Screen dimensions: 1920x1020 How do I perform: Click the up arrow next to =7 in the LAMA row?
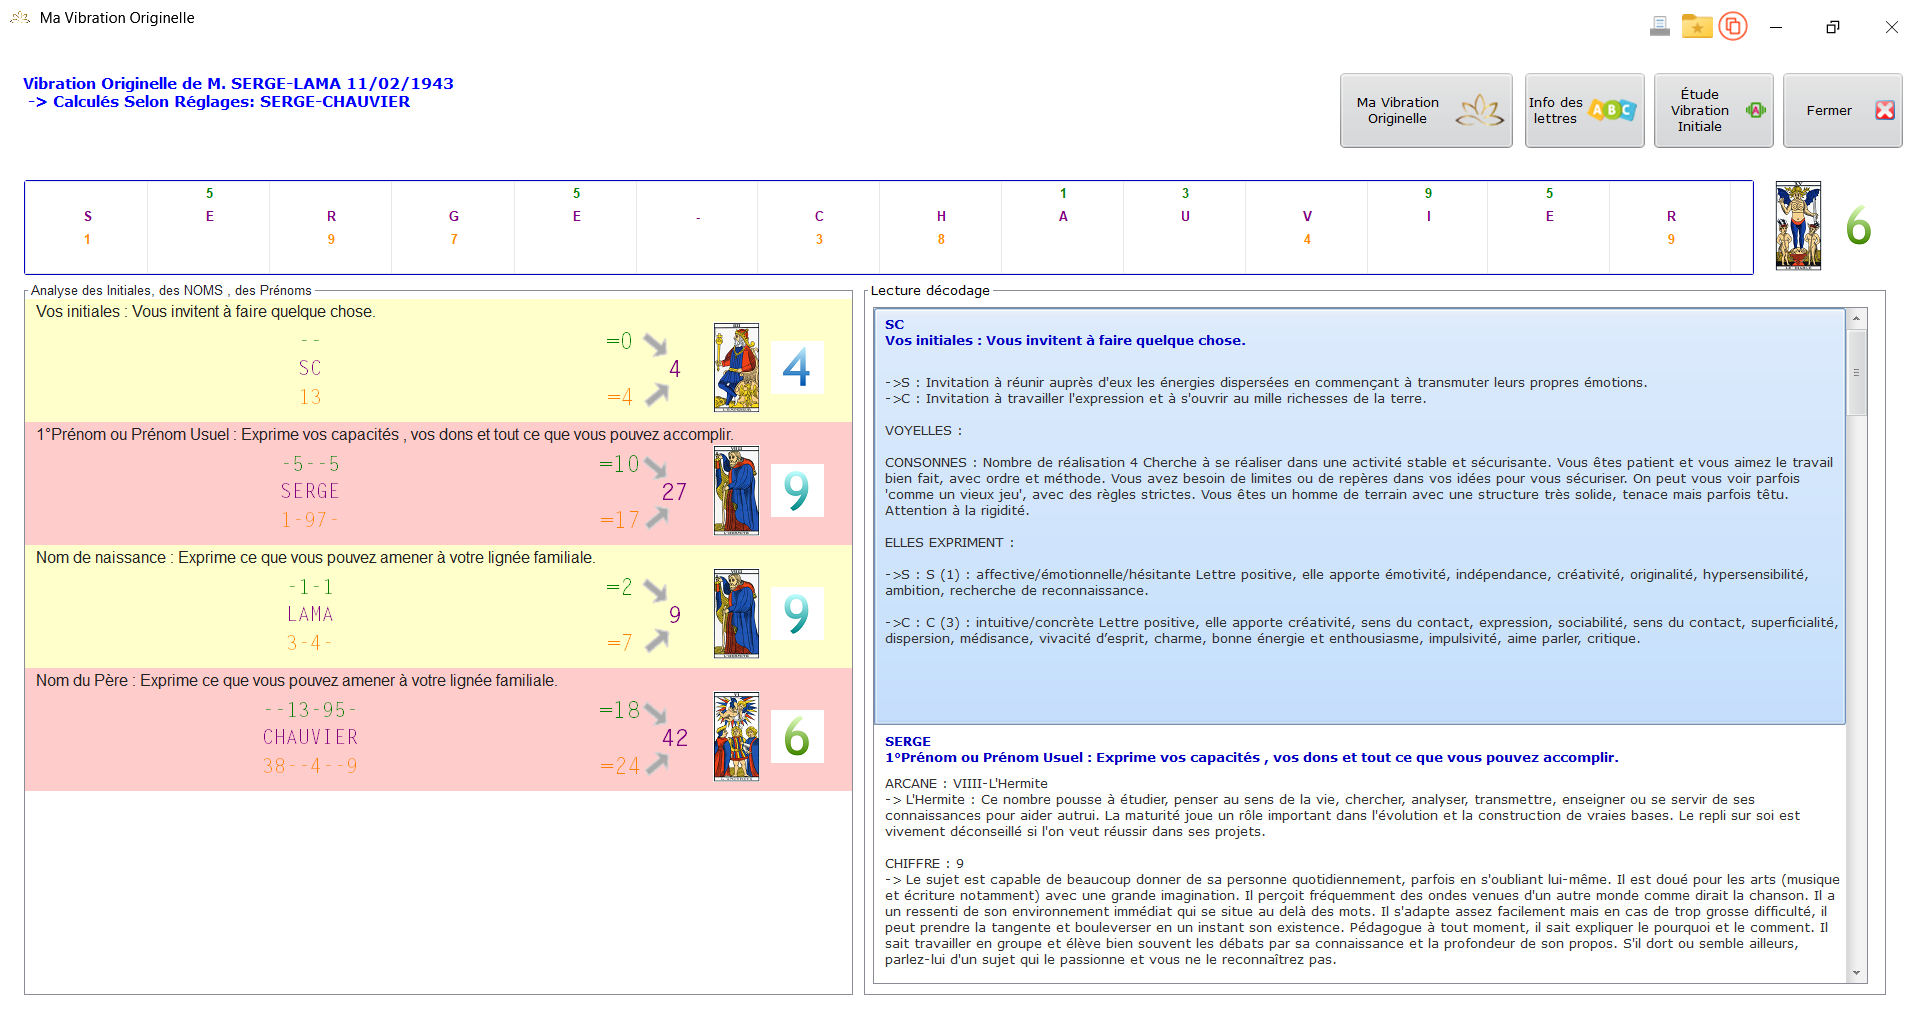click(656, 641)
